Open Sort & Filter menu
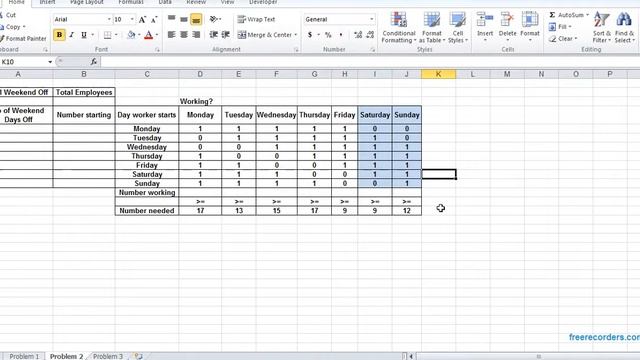Viewport: 640px width, 360px height. coord(602,27)
